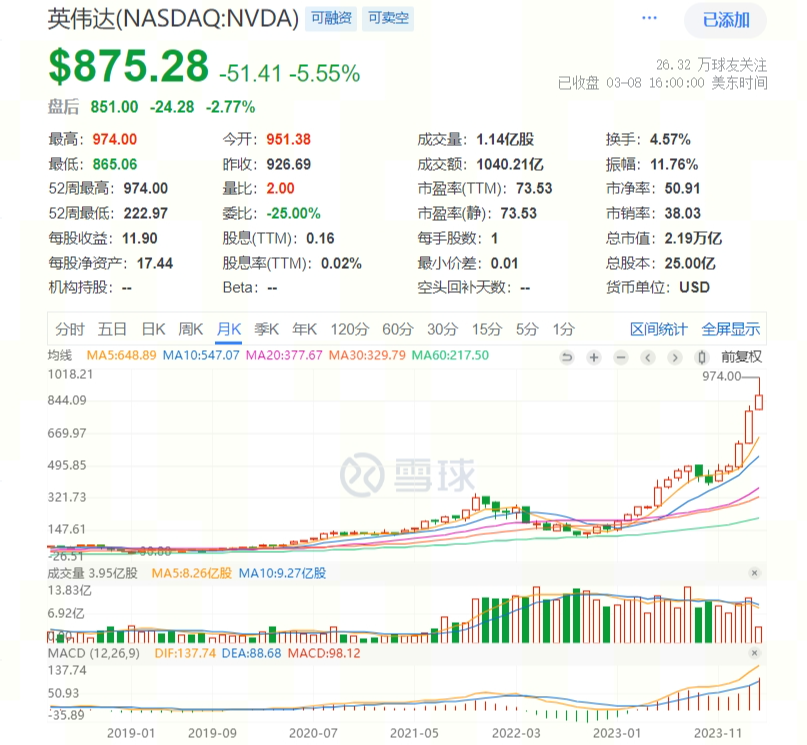Select the 季K quarterly chart tab
Screen dimensions: 807x745
point(267,329)
